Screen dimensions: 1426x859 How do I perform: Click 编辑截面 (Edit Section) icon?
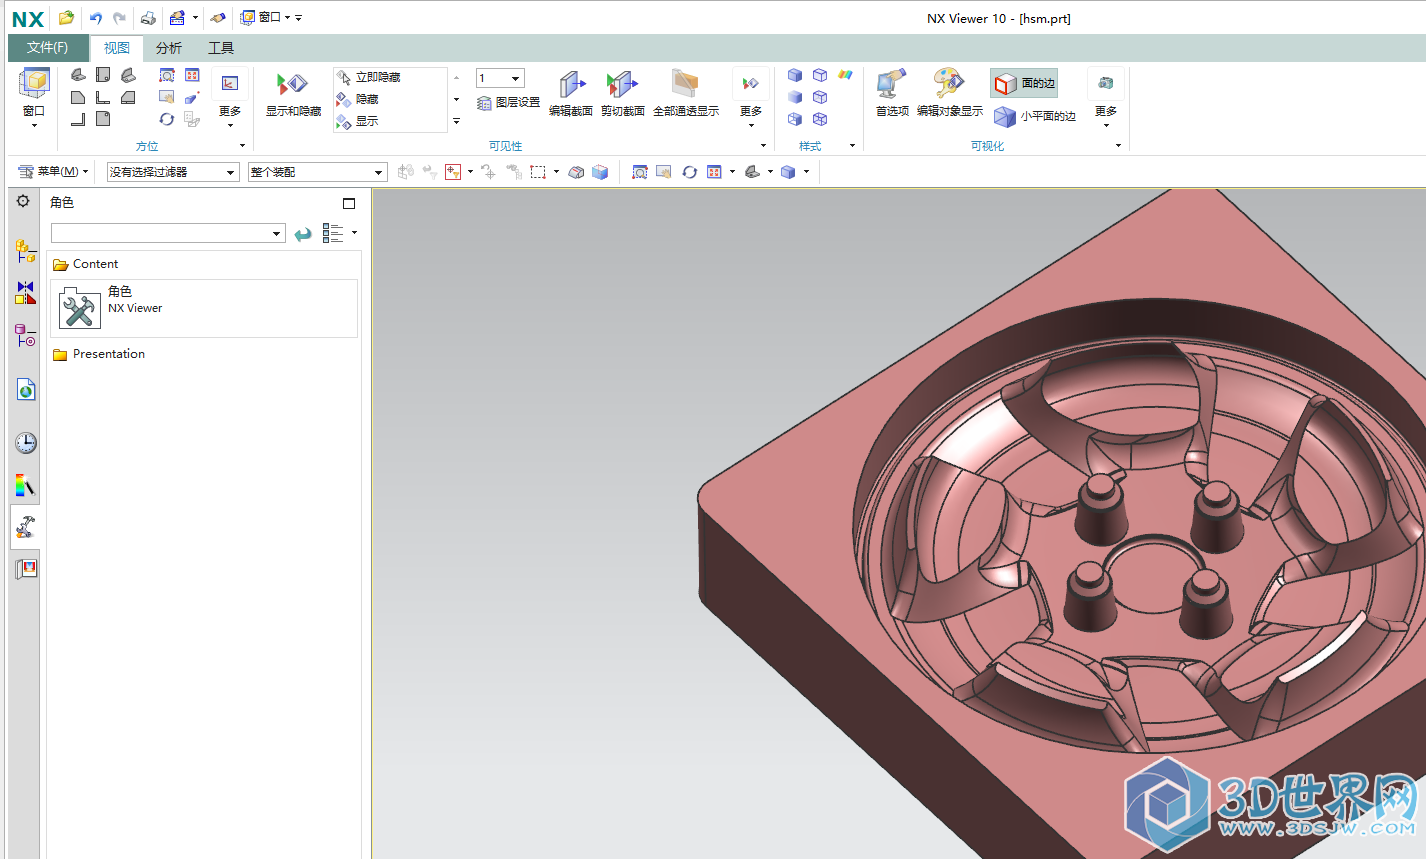571,84
